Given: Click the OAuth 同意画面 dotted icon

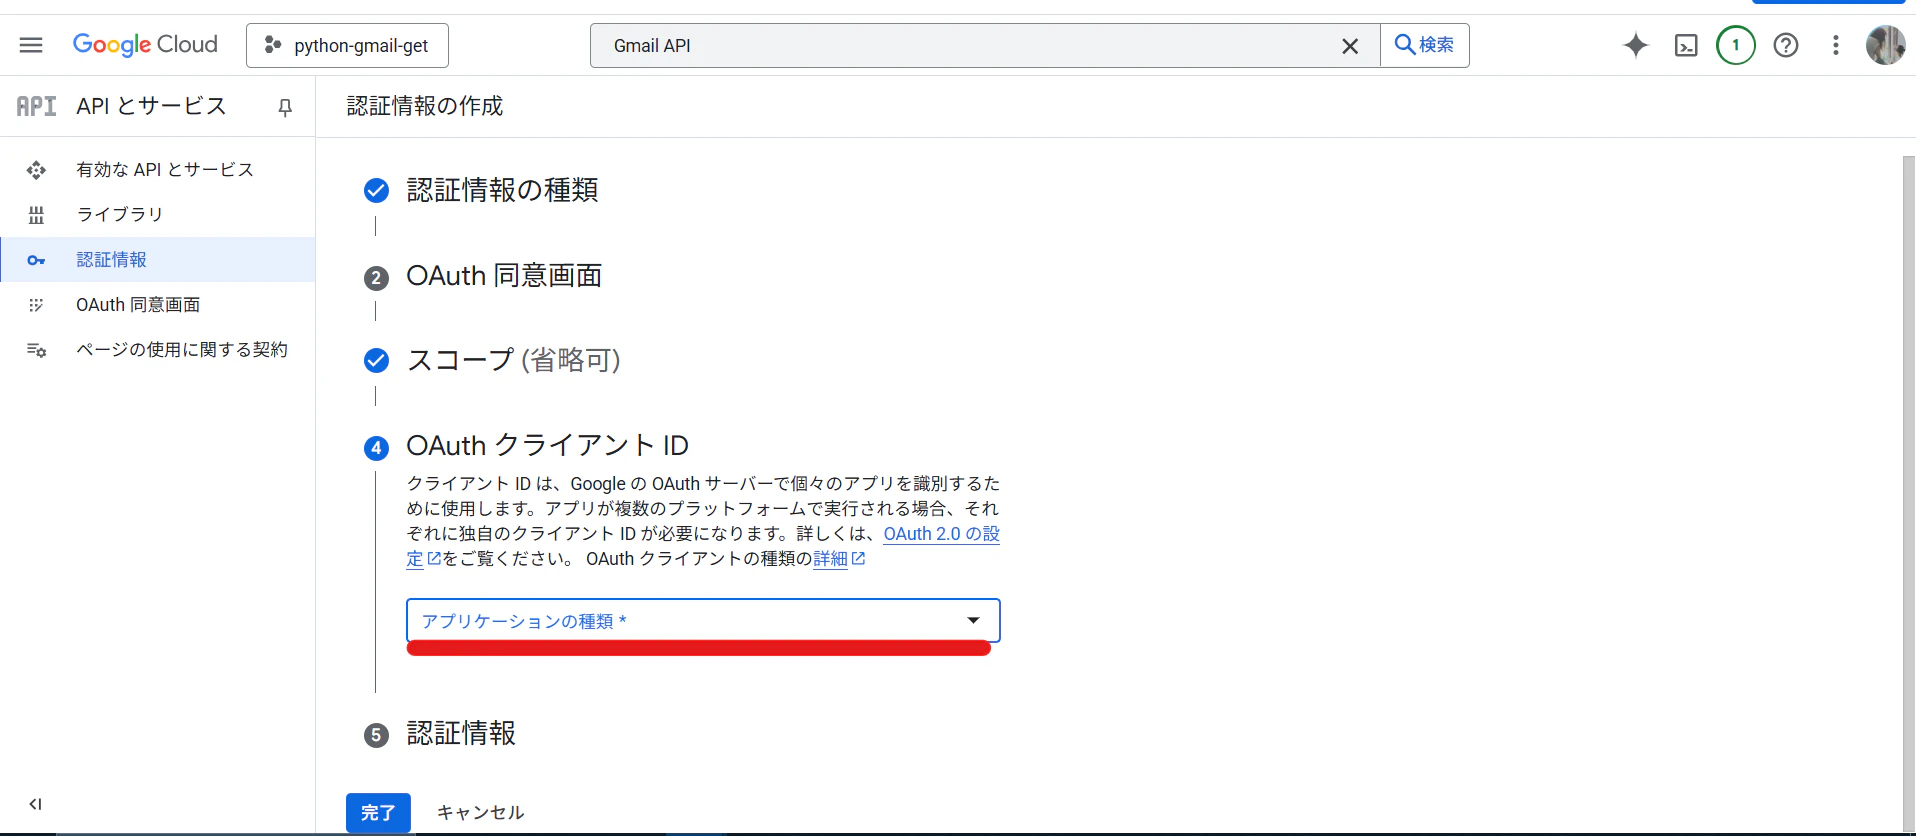Looking at the screenshot, I should tap(36, 305).
